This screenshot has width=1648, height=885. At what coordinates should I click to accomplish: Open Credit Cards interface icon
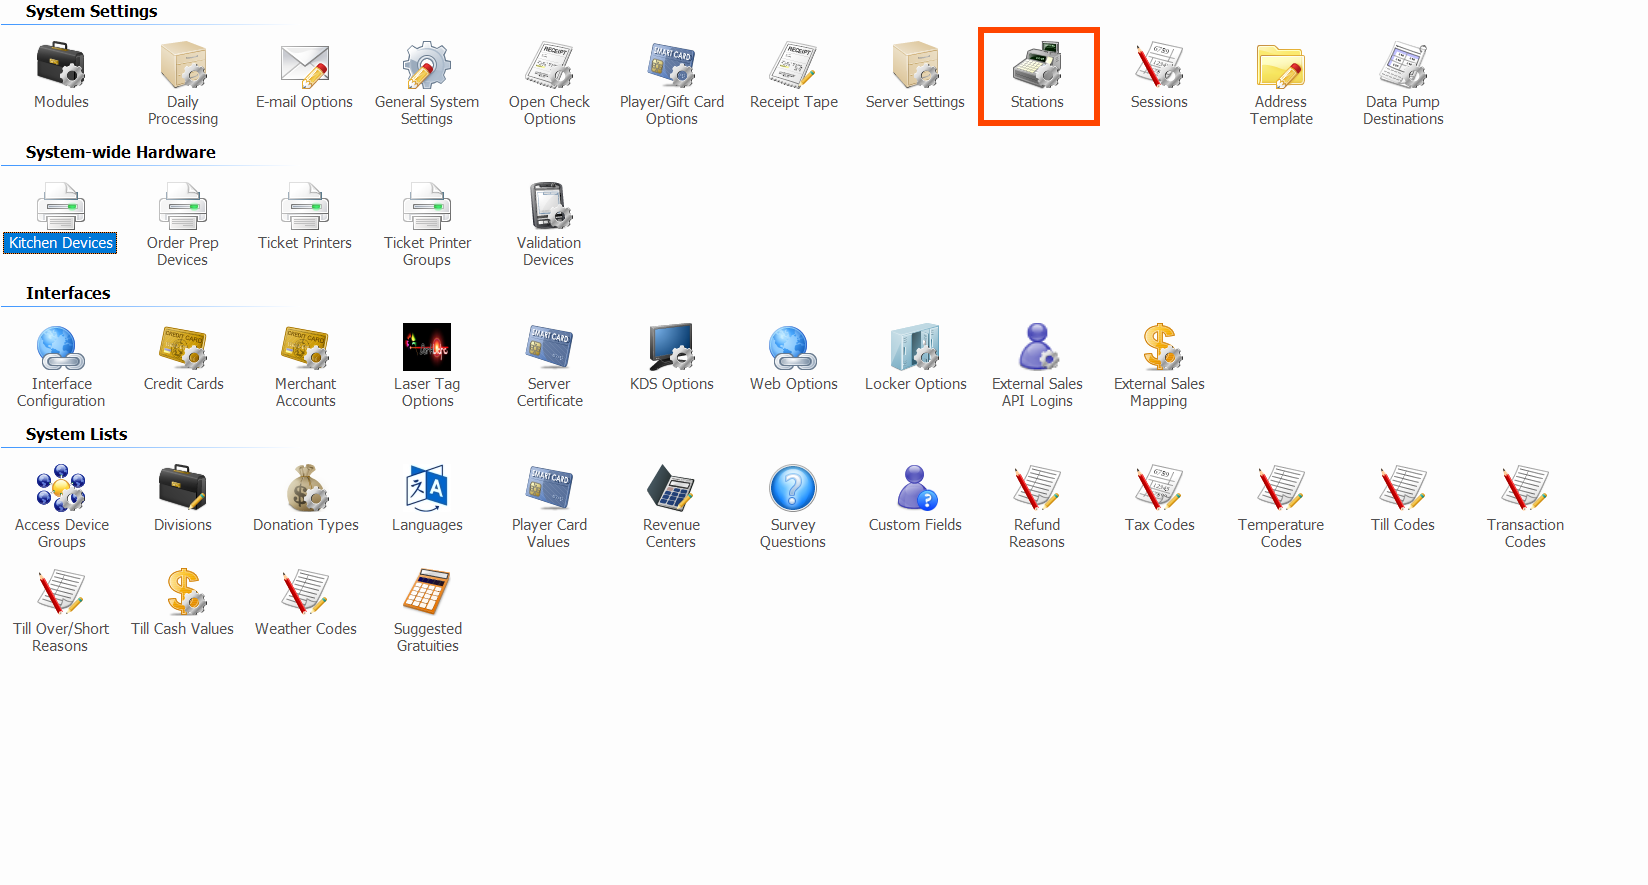click(x=183, y=349)
